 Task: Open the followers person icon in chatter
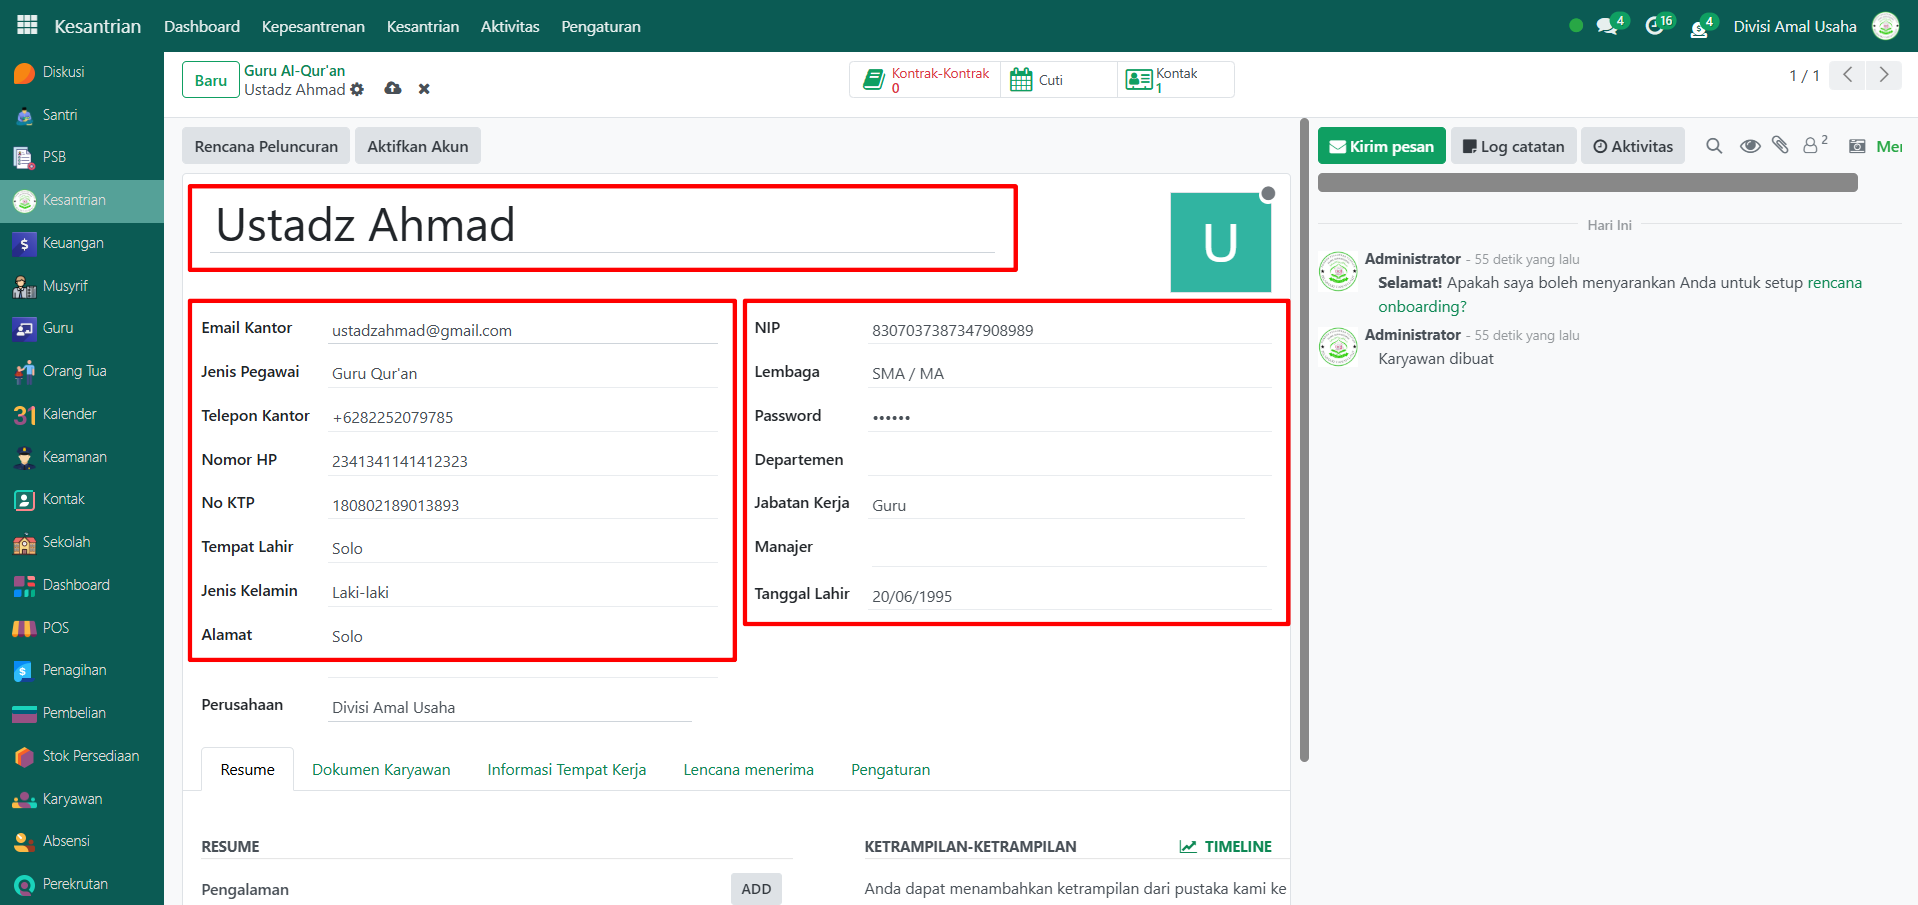pos(1811,146)
